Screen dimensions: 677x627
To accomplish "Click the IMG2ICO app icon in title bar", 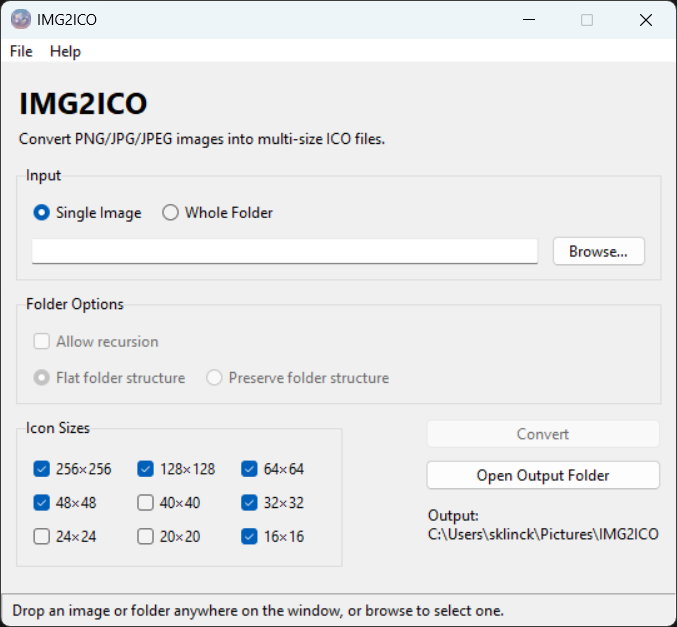I will click(x=20, y=20).
